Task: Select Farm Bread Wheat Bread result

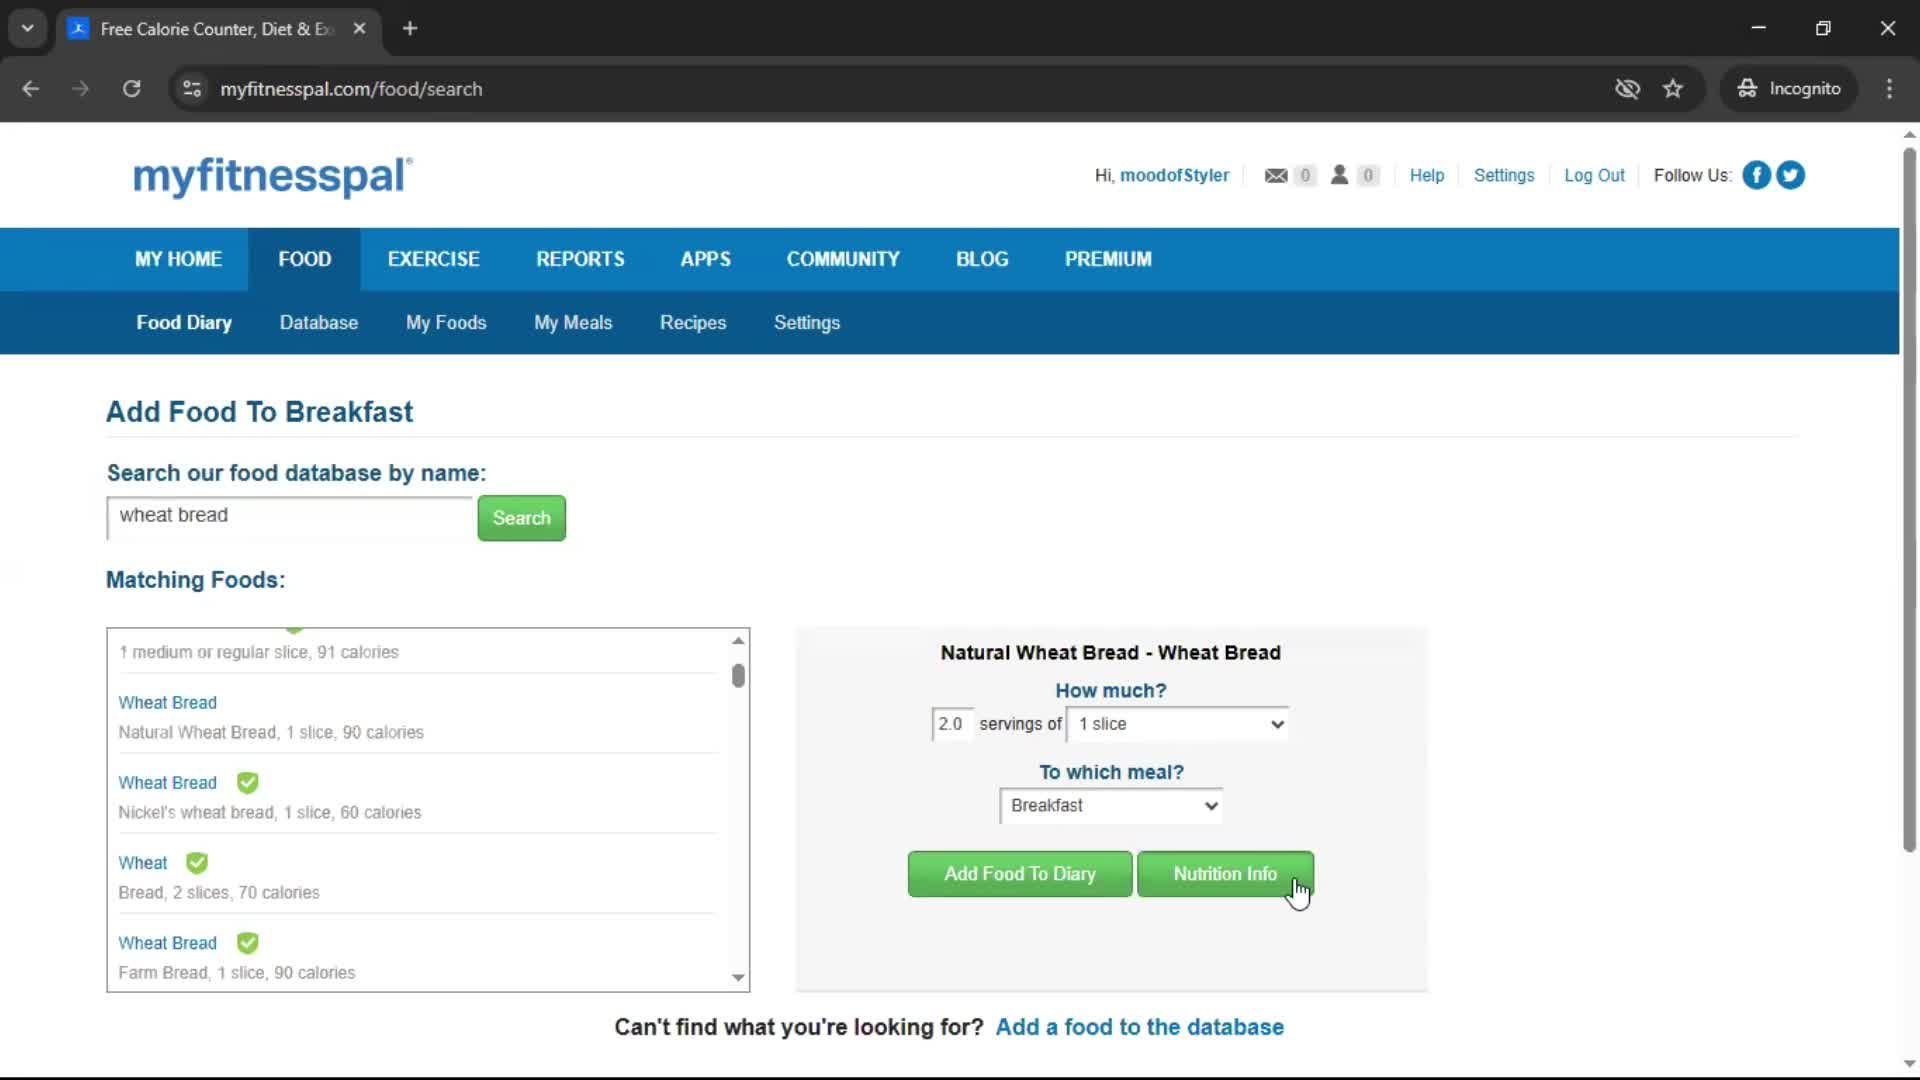Action: 418,957
